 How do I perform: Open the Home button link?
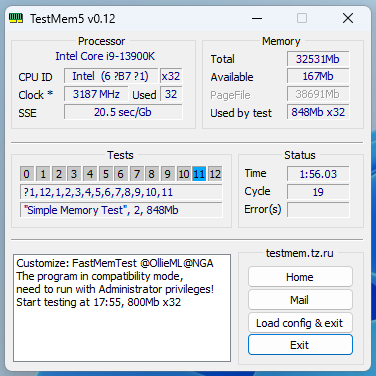pos(300,277)
